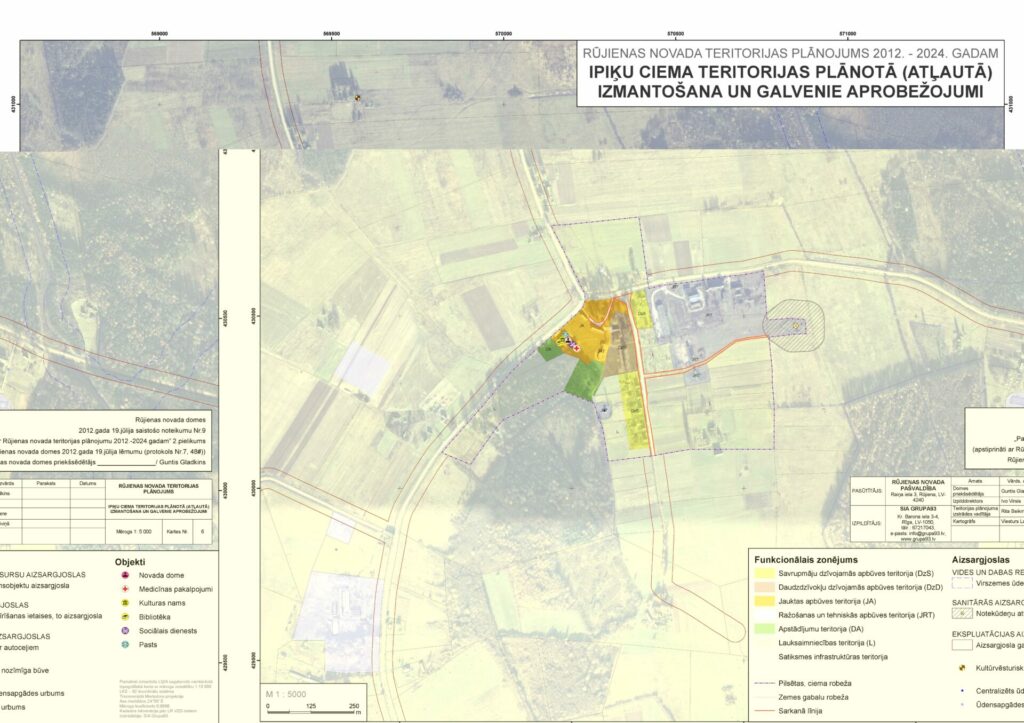1024x723 pixels.
Task: Click the green DA zoning swatch
Action: [763, 629]
